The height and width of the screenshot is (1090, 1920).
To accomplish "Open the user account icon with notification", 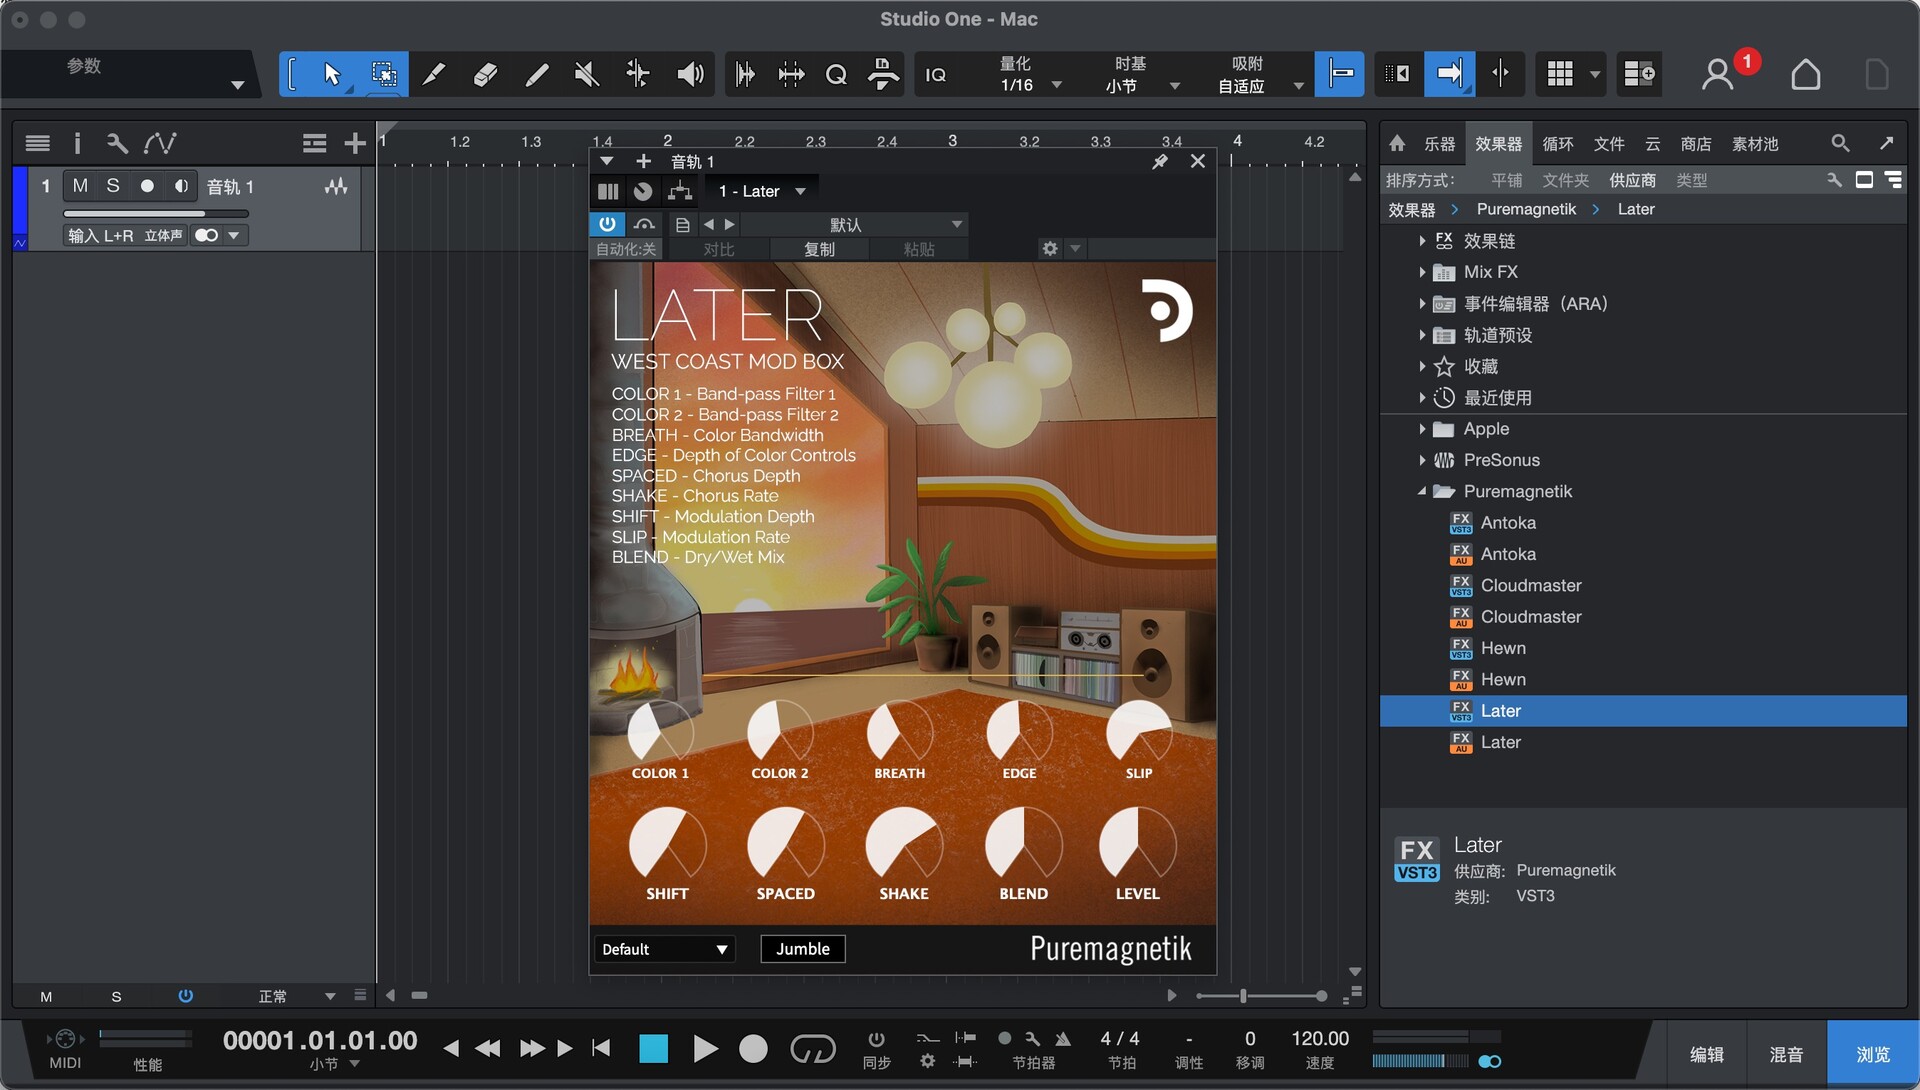I will [1718, 74].
